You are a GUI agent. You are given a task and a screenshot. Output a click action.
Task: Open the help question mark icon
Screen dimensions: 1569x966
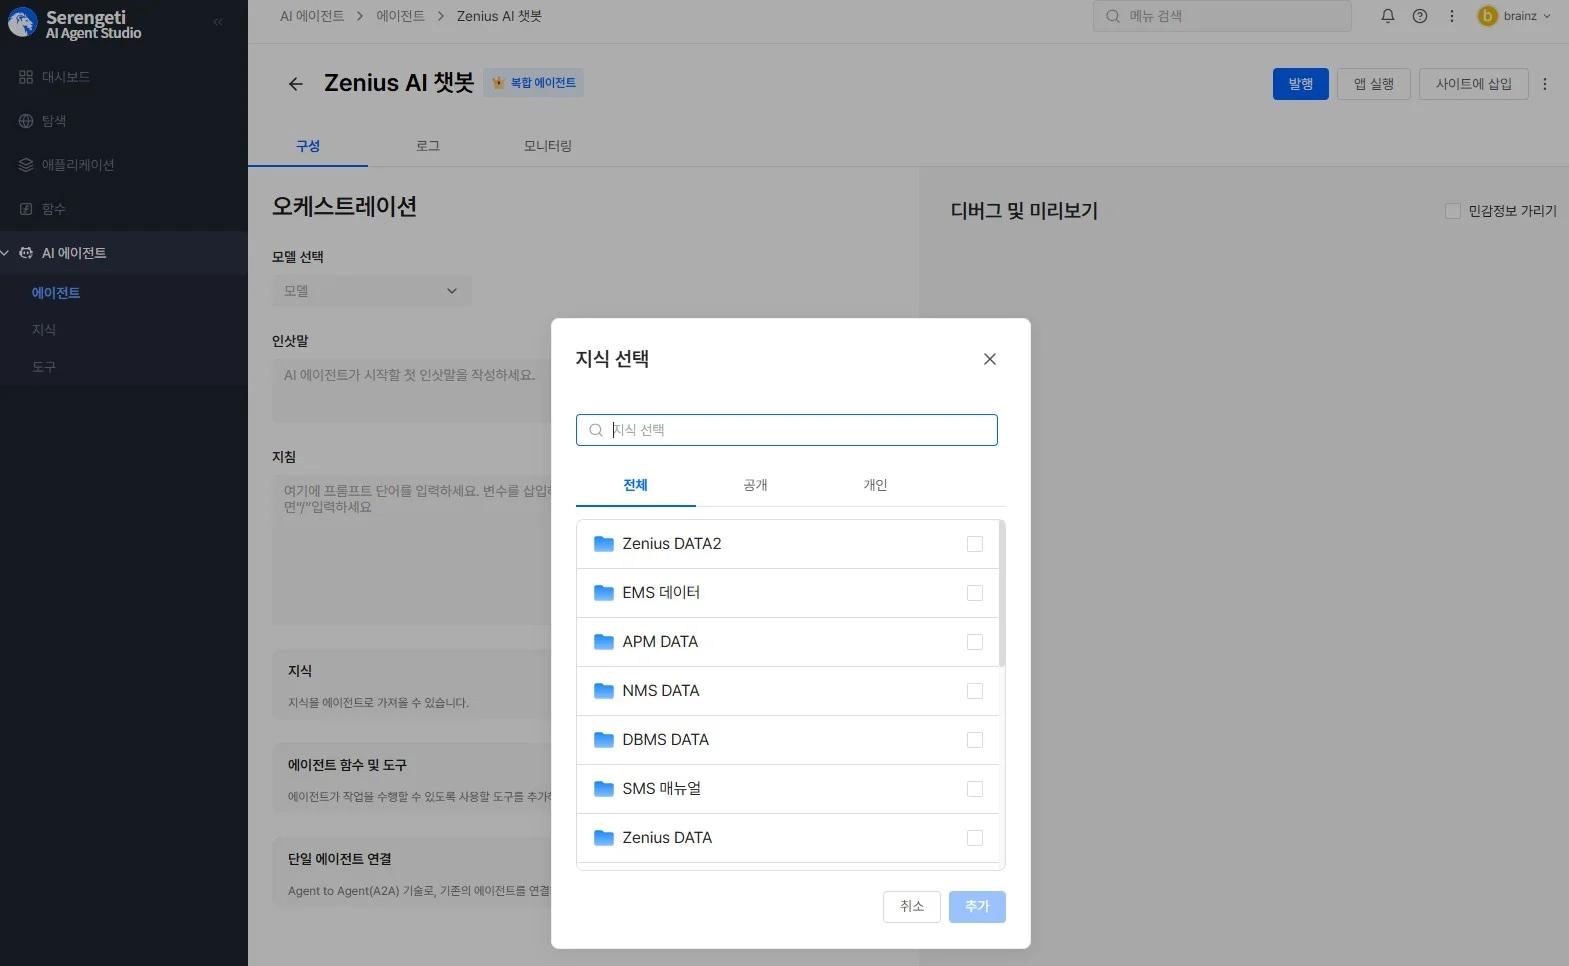coord(1420,16)
